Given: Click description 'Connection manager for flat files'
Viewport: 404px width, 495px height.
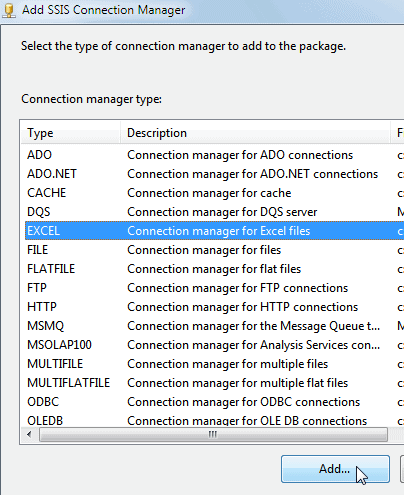Looking at the screenshot, I should coord(214,269).
